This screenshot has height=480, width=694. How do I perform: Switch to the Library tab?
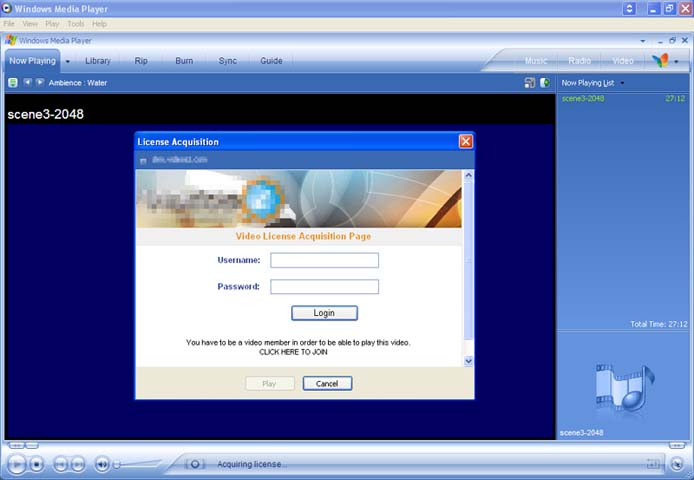97,61
